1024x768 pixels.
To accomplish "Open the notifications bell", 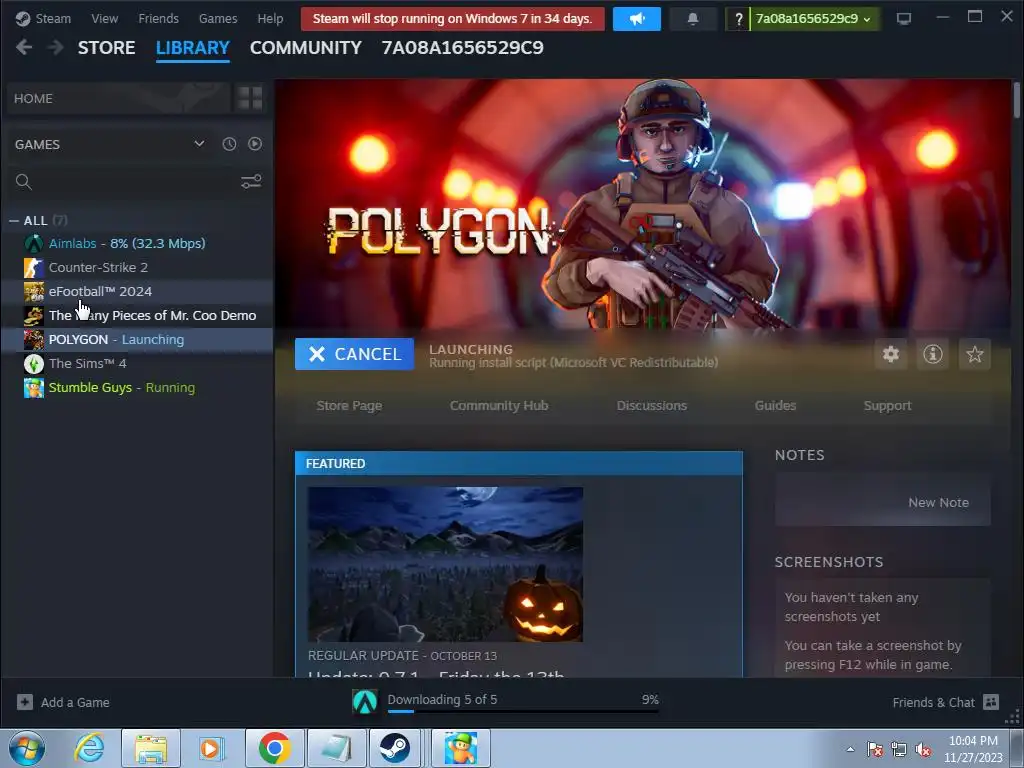I will click(693, 19).
